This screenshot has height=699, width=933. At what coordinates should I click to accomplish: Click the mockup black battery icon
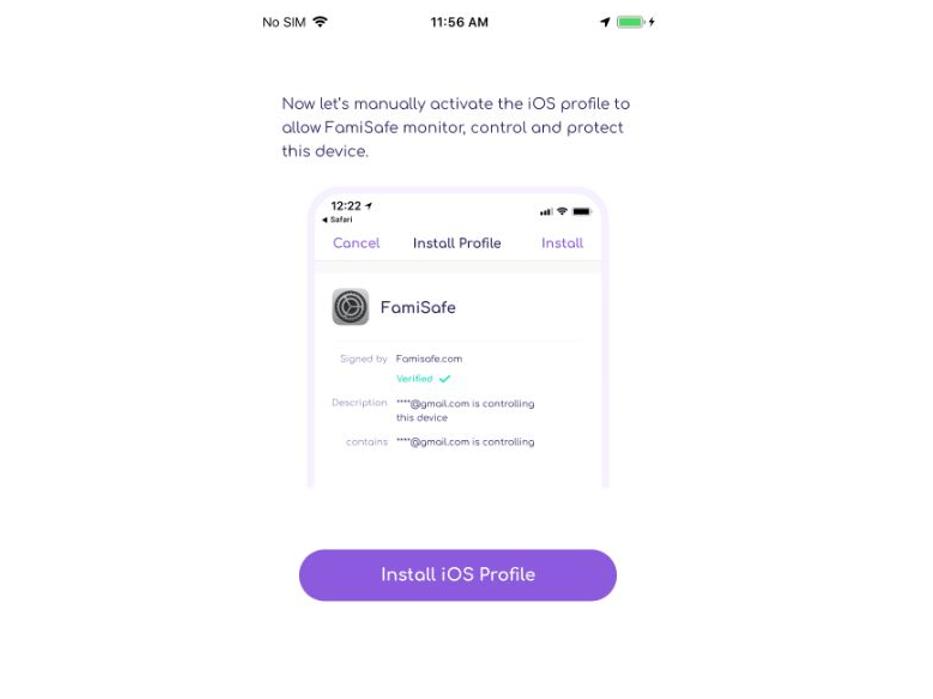(581, 211)
